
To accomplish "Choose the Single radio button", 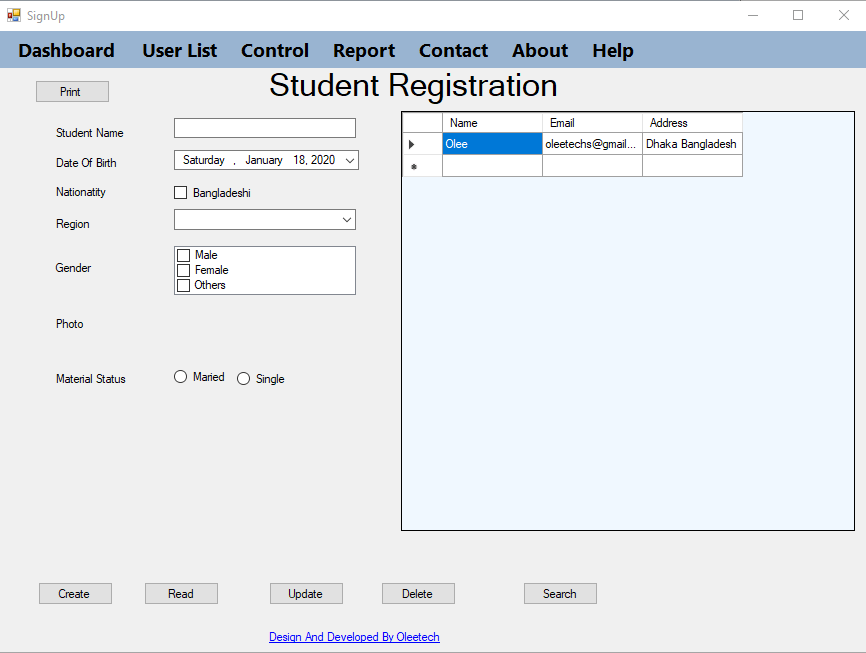I will (x=244, y=379).
